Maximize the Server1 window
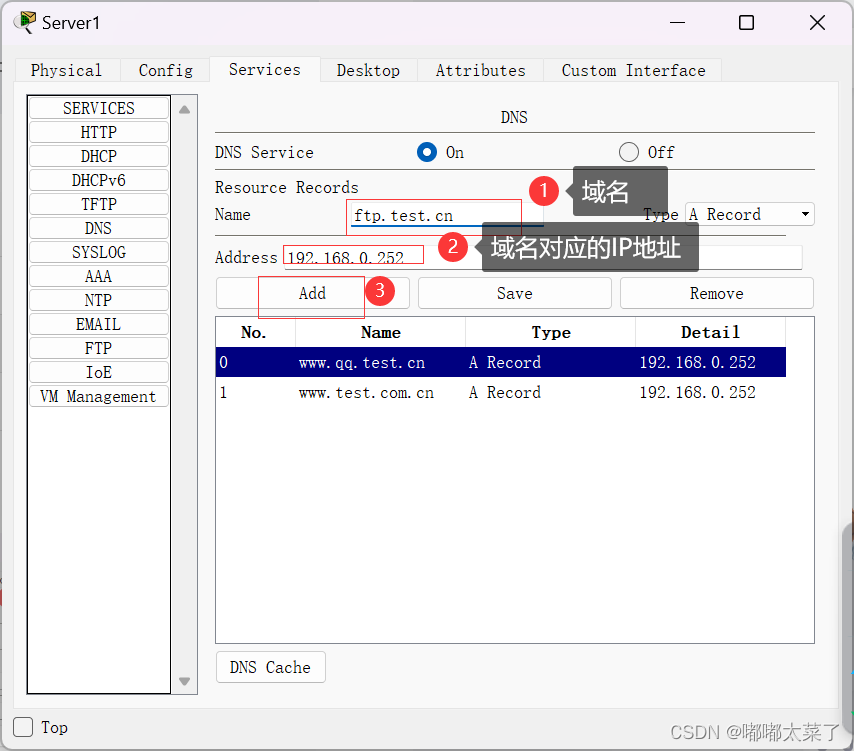This screenshot has width=854, height=751. (x=746, y=23)
